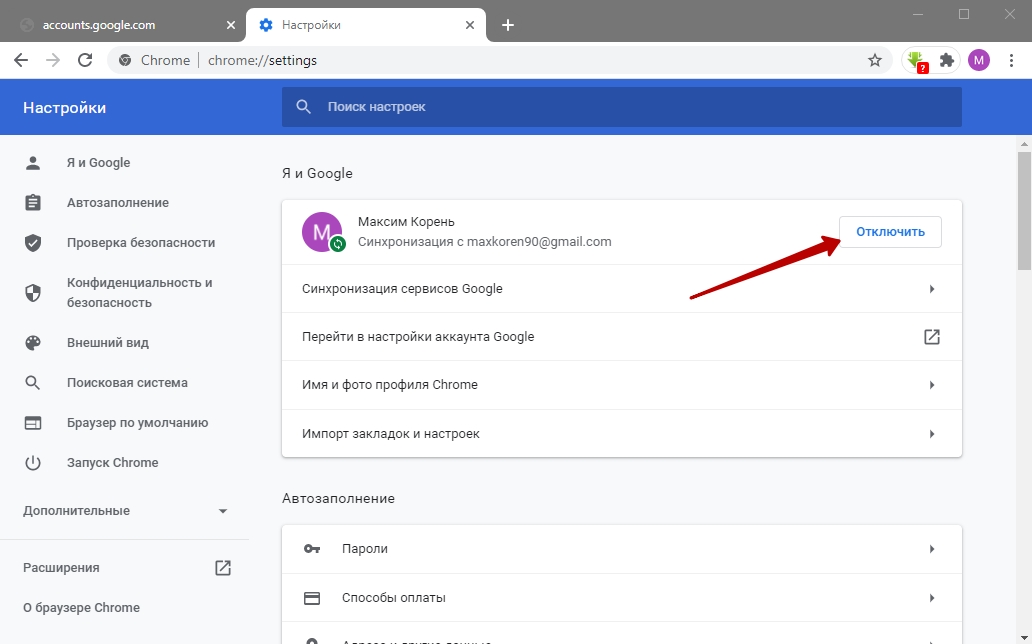Open Имя и фото профиля Chrome
This screenshot has width=1032, height=644.
621,385
